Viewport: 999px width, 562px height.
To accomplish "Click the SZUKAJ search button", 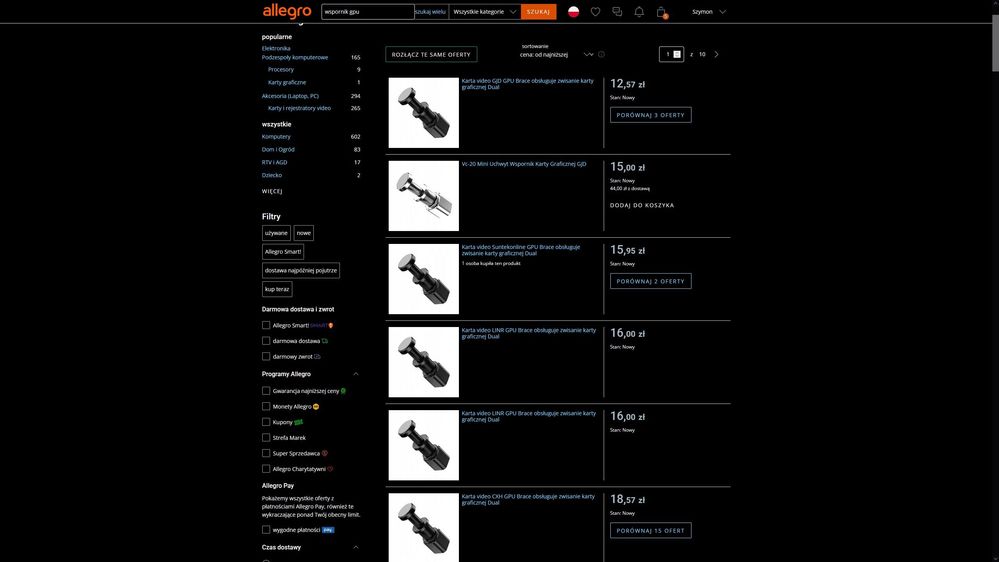I will click(x=538, y=11).
